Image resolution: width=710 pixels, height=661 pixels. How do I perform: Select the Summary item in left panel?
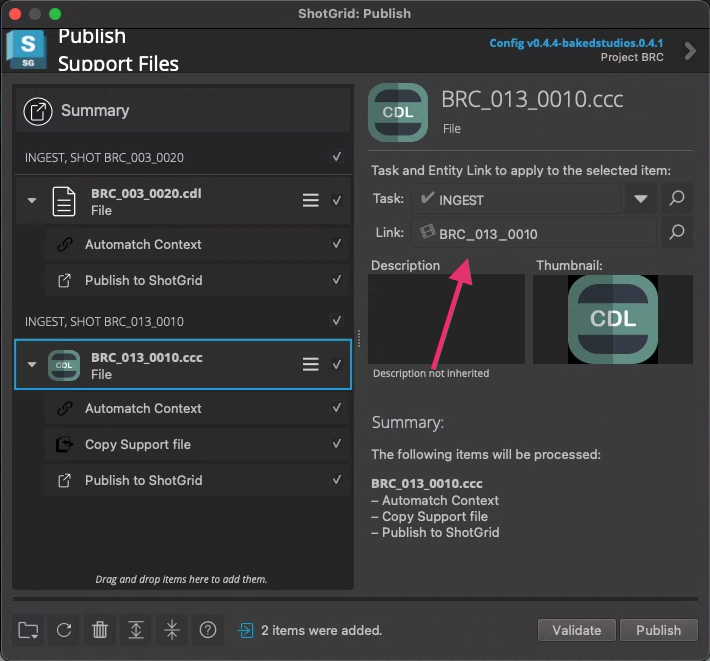point(94,111)
